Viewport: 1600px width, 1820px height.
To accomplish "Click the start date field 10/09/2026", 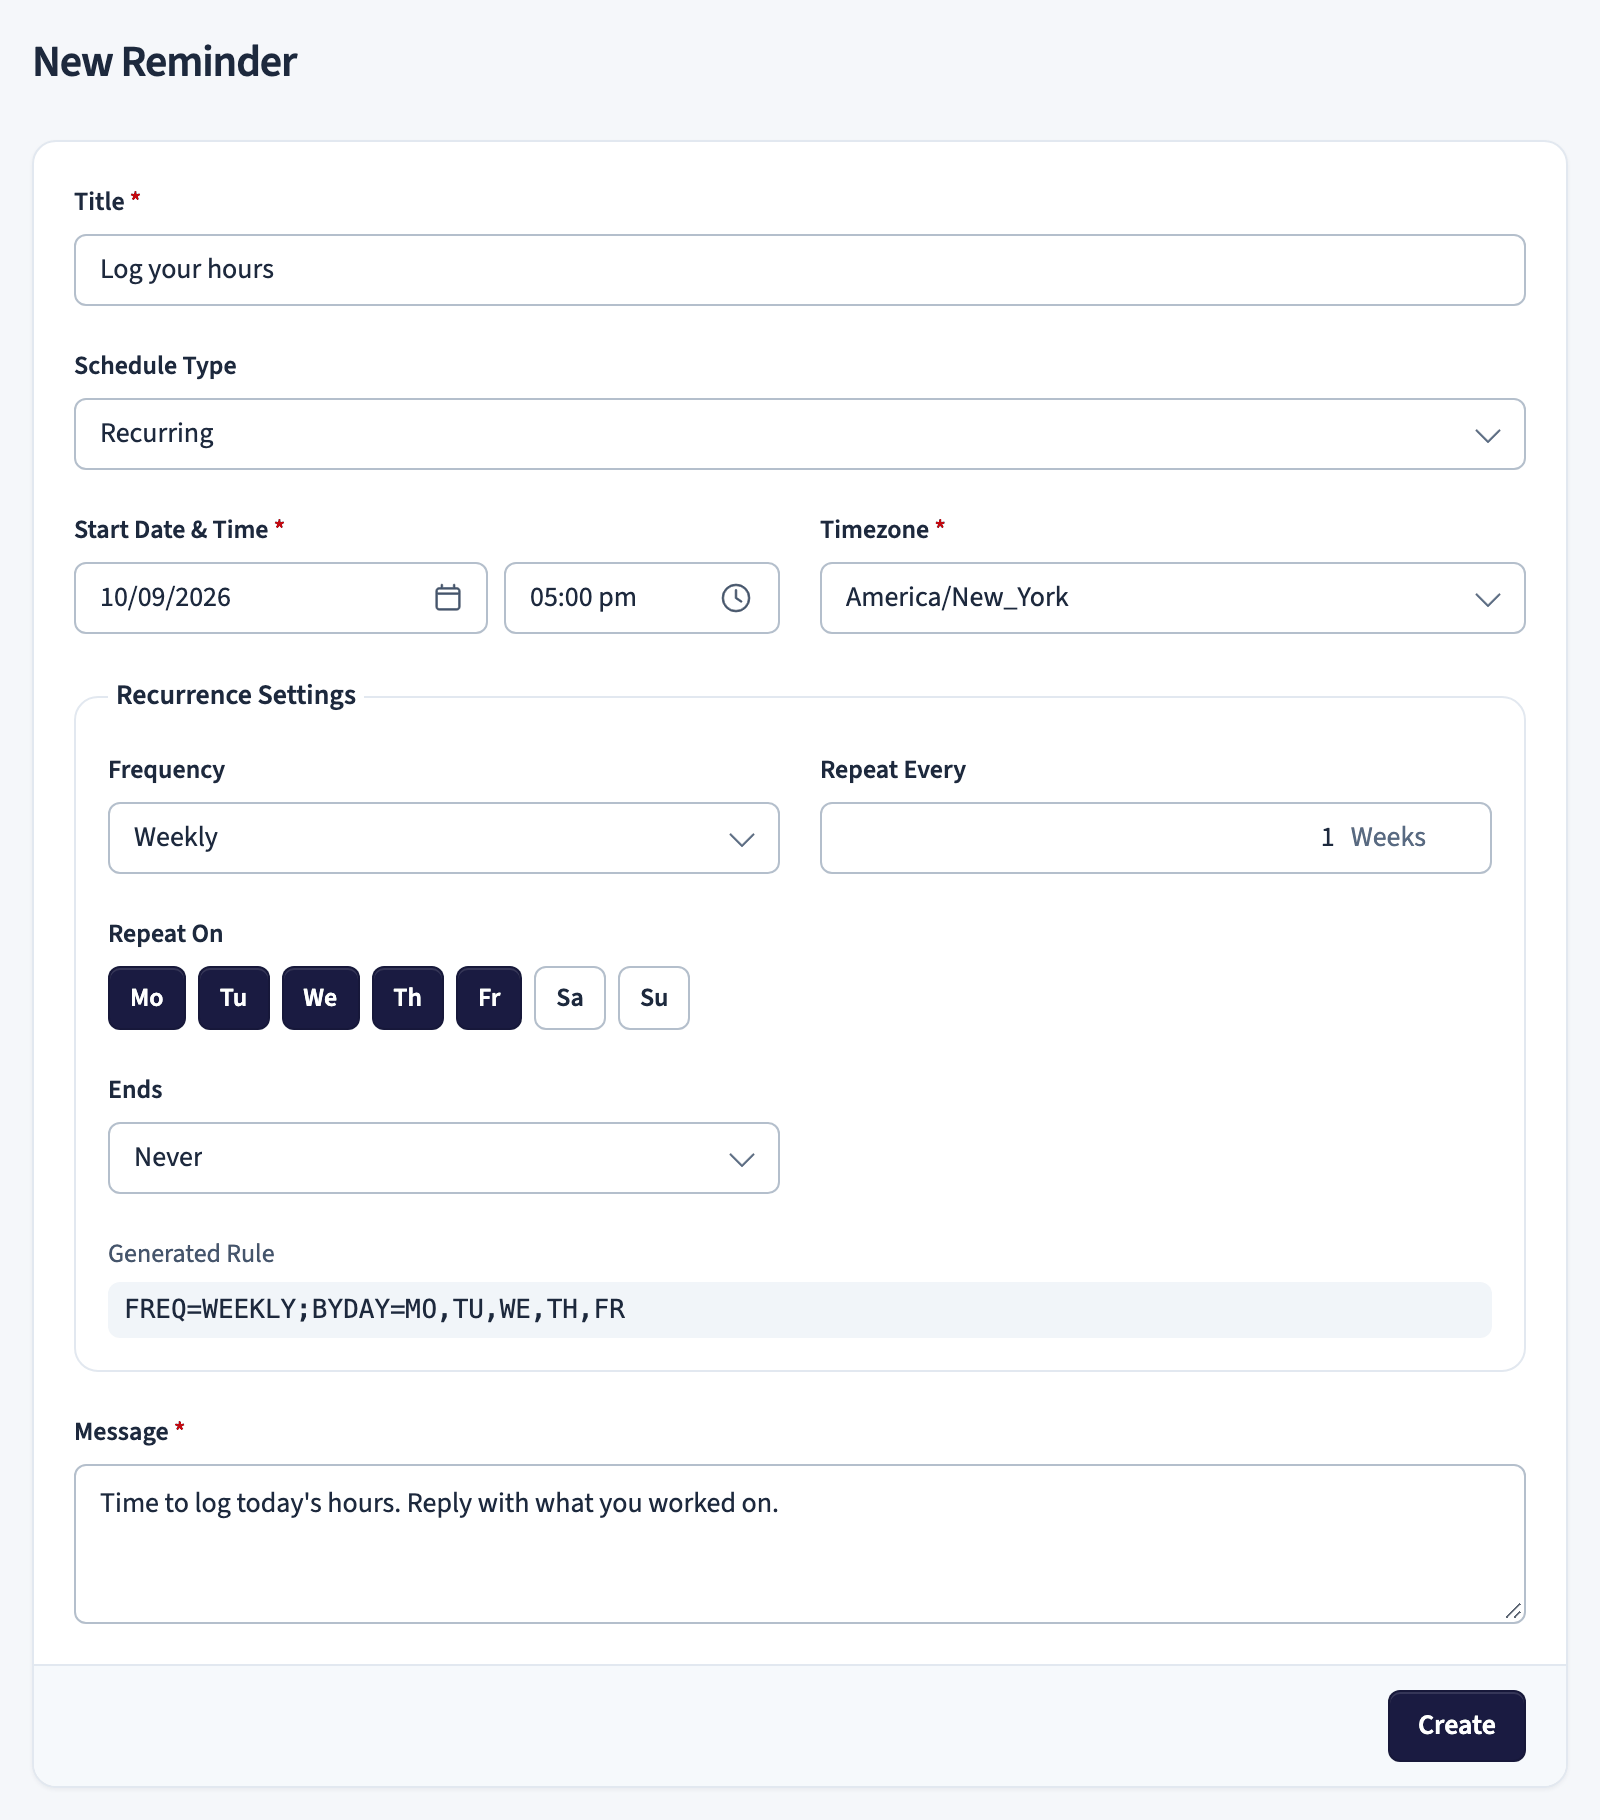I will pos(281,598).
